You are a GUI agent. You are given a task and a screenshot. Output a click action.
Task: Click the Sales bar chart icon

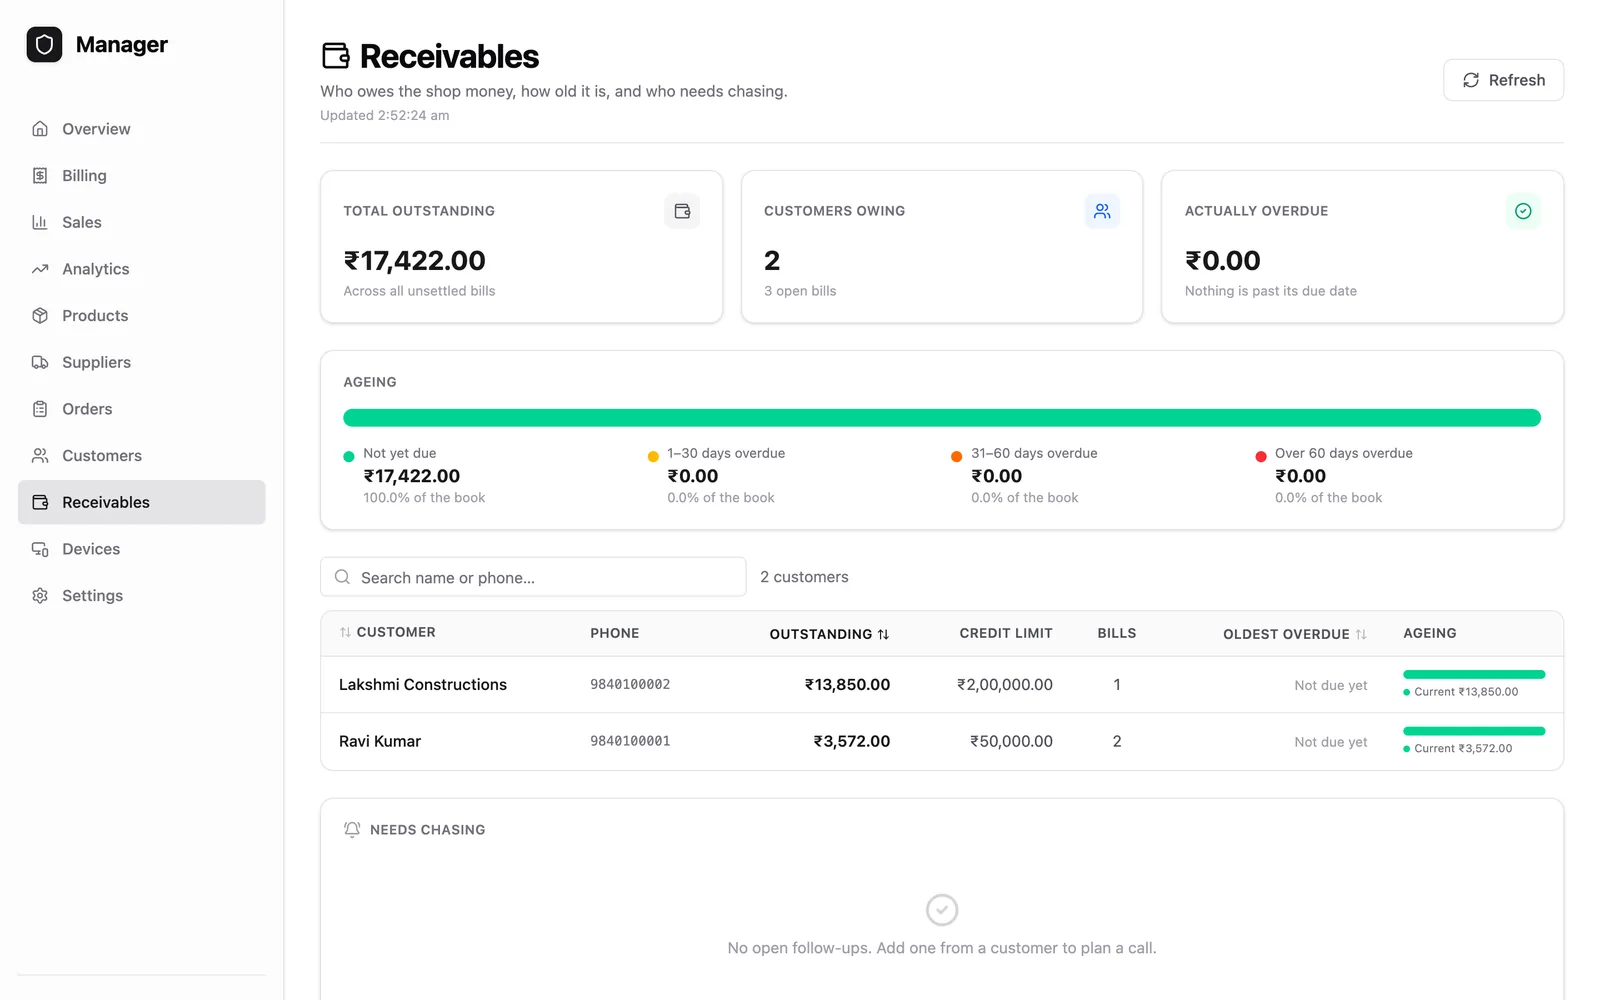(40, 222)
